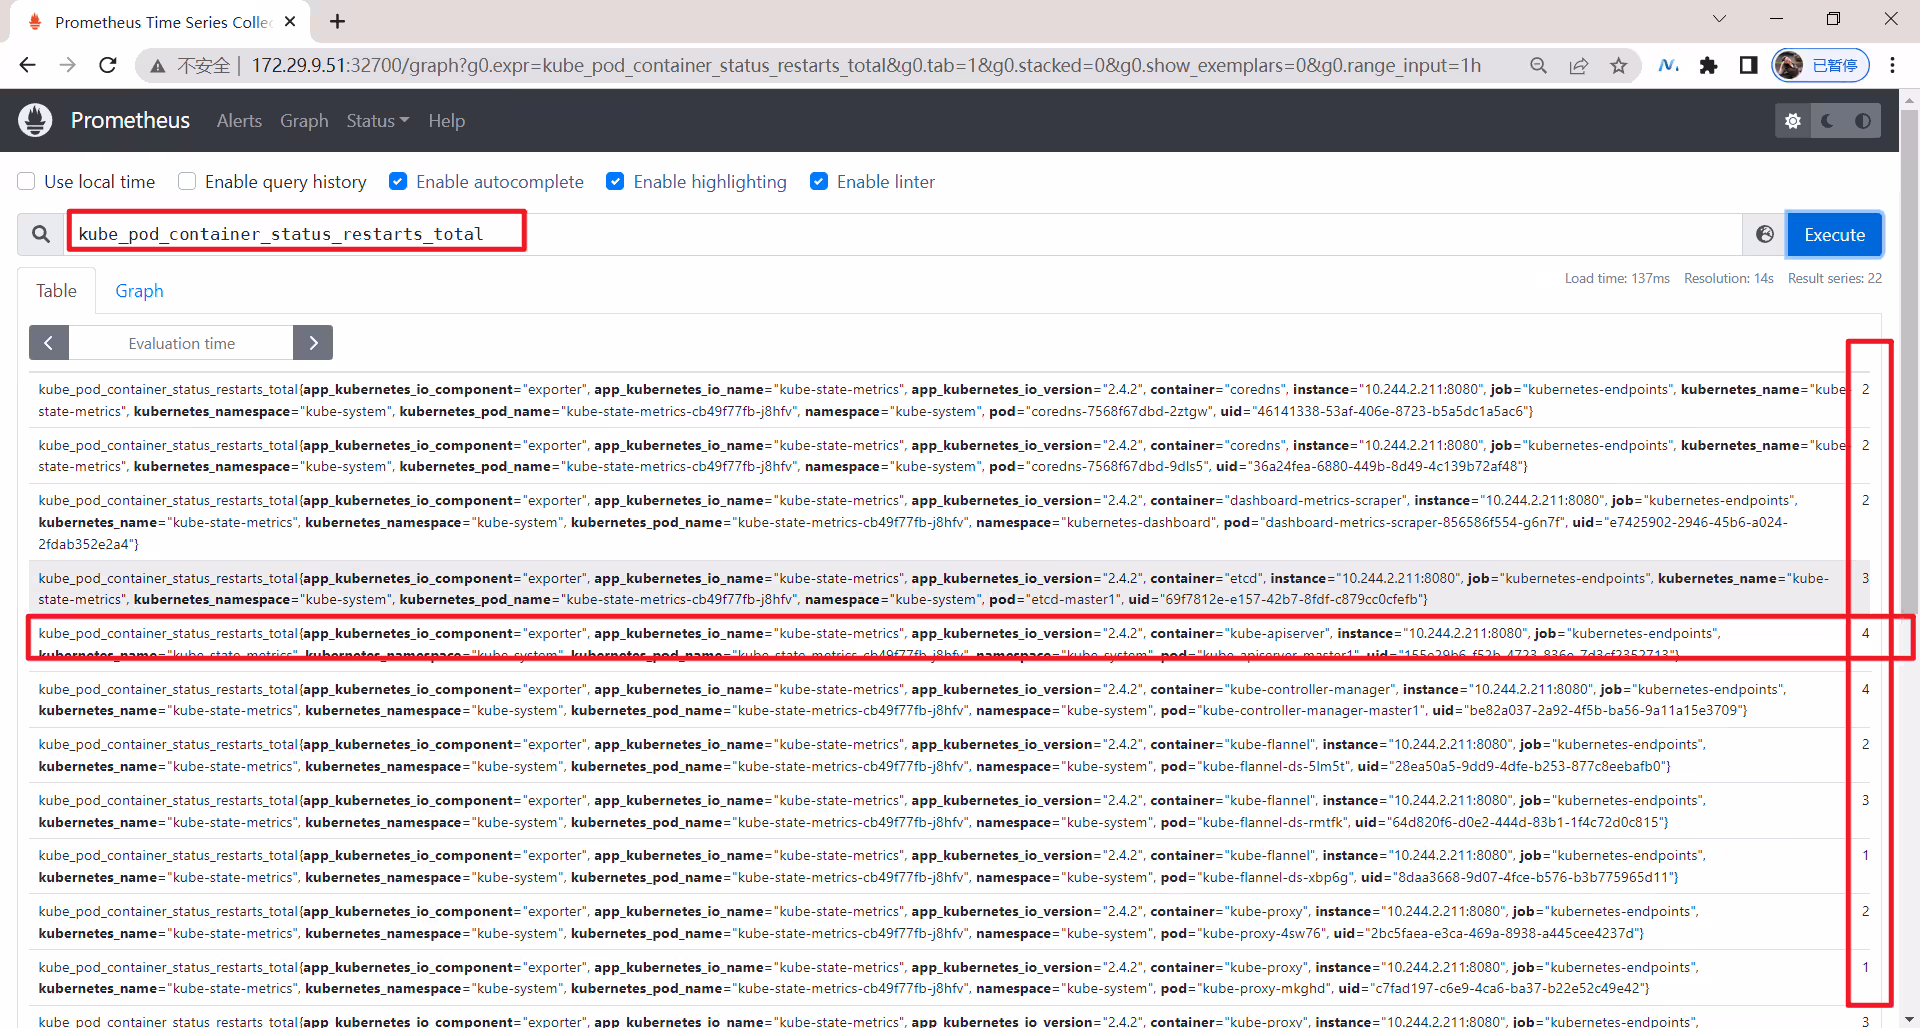1920x1028 pixels.
Task: Open the Help page
Action: [x=446, y=121]
